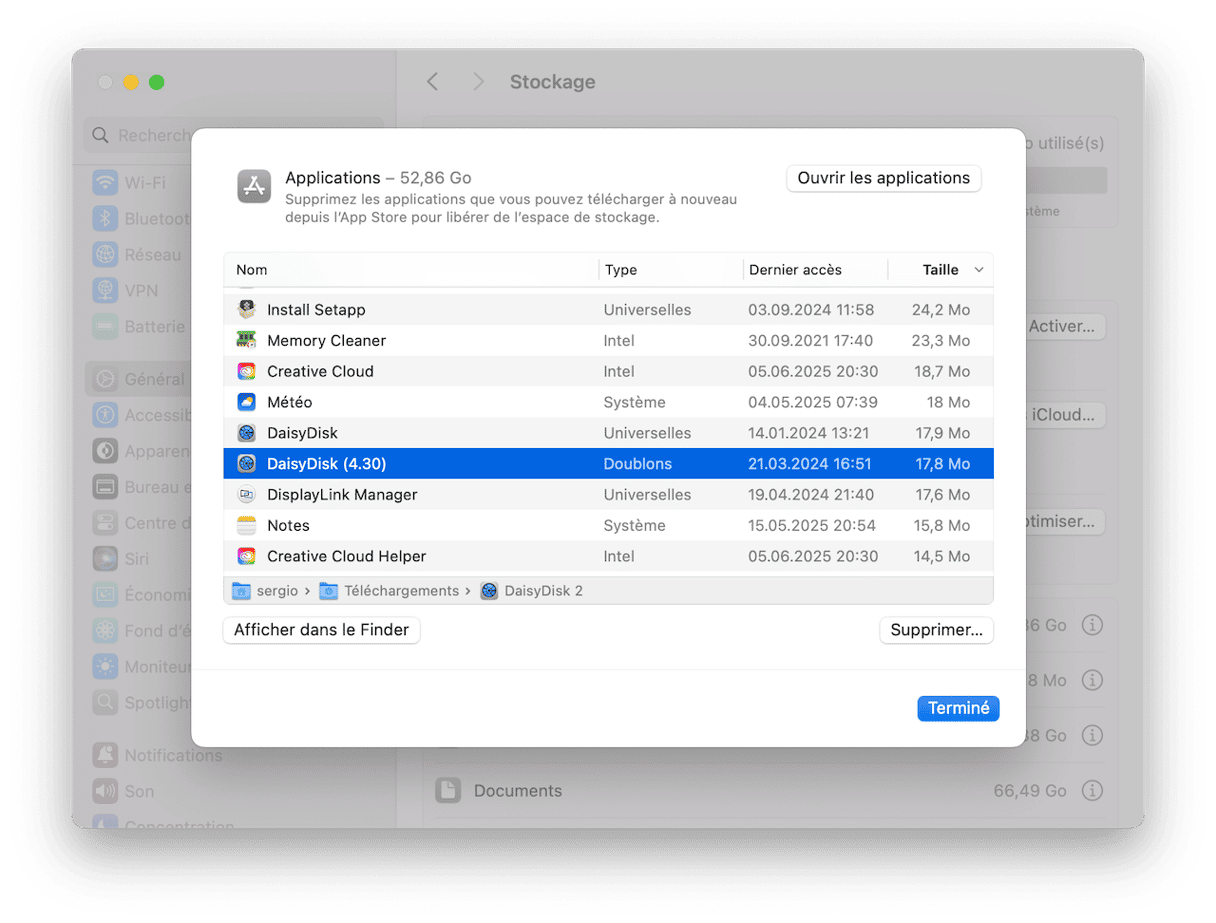Click the Notes row size 15,8 Mo
This screenshot has height=923, width=1216.
[x=941, y=525]
